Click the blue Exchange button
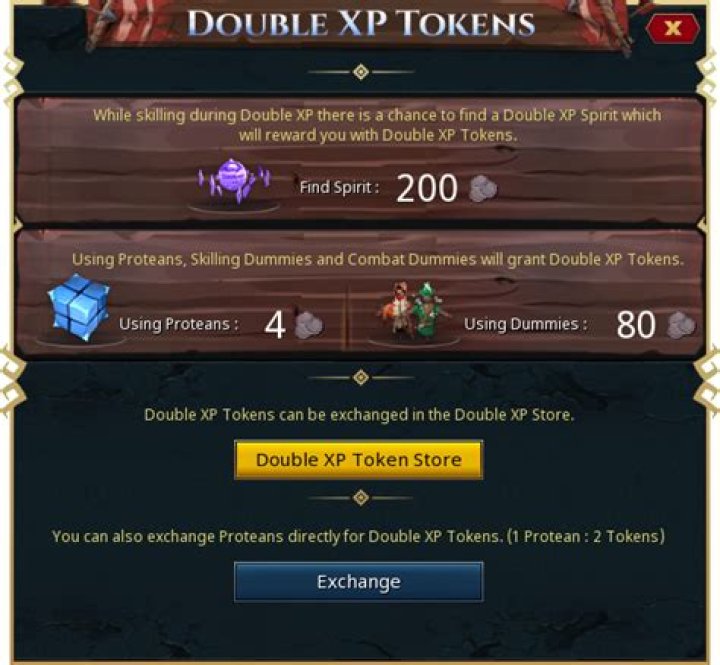This screenshot has width=720, height=665. click(359, 581)
